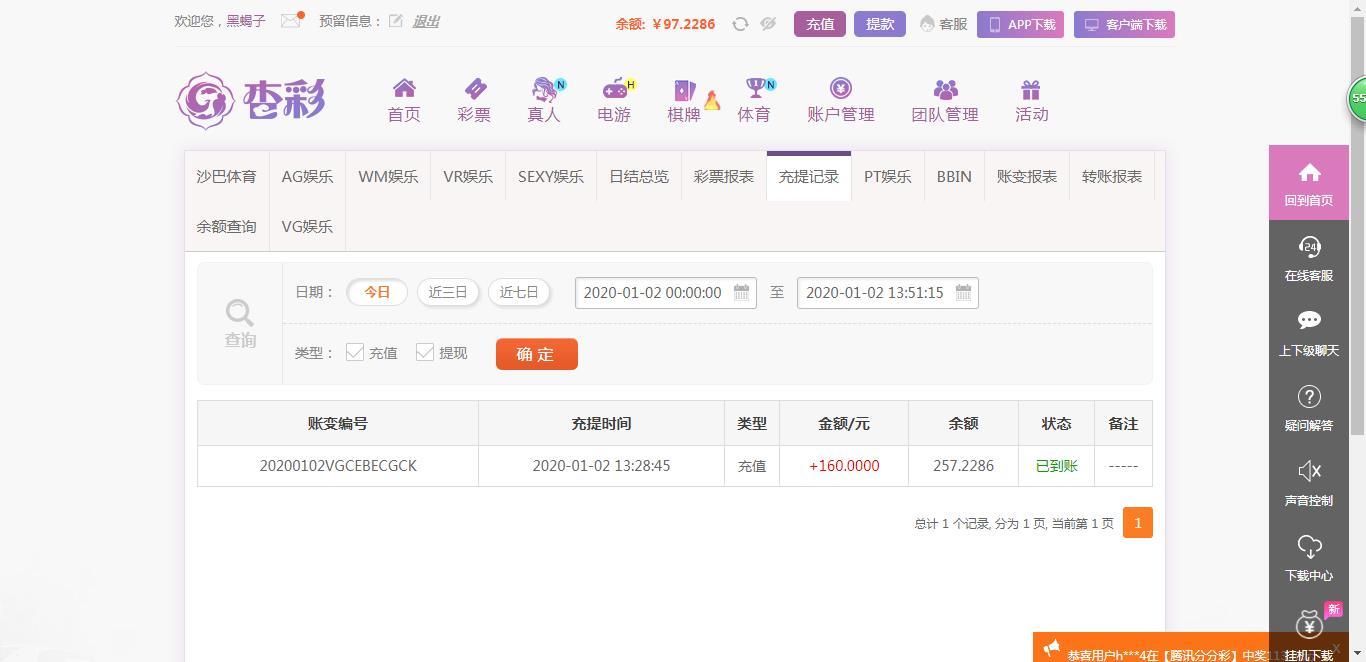Open the start date calendar picker
Image resolution: width=1366 pixels, height=662 pixels.
[x=741, y=293]
